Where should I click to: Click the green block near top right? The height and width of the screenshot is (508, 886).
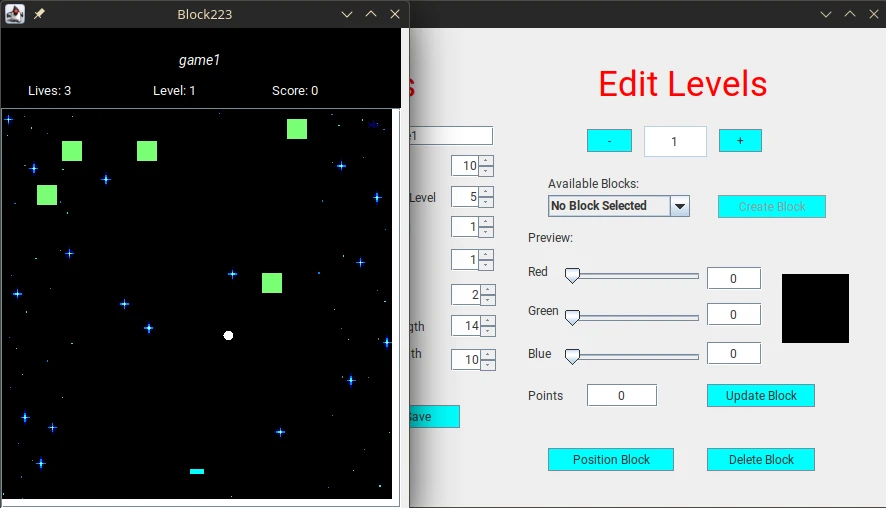coord(297,129)
